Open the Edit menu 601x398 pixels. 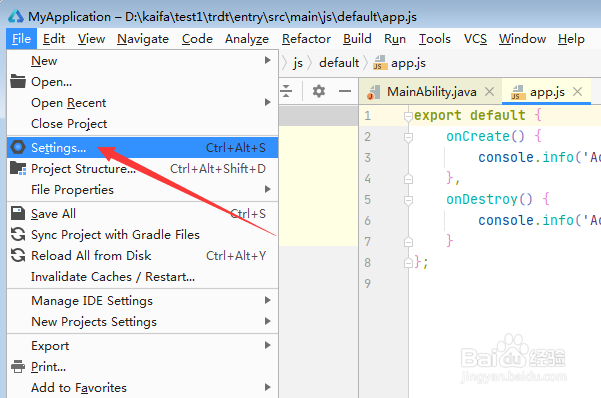pyautogui.click(x=54, y=39)
